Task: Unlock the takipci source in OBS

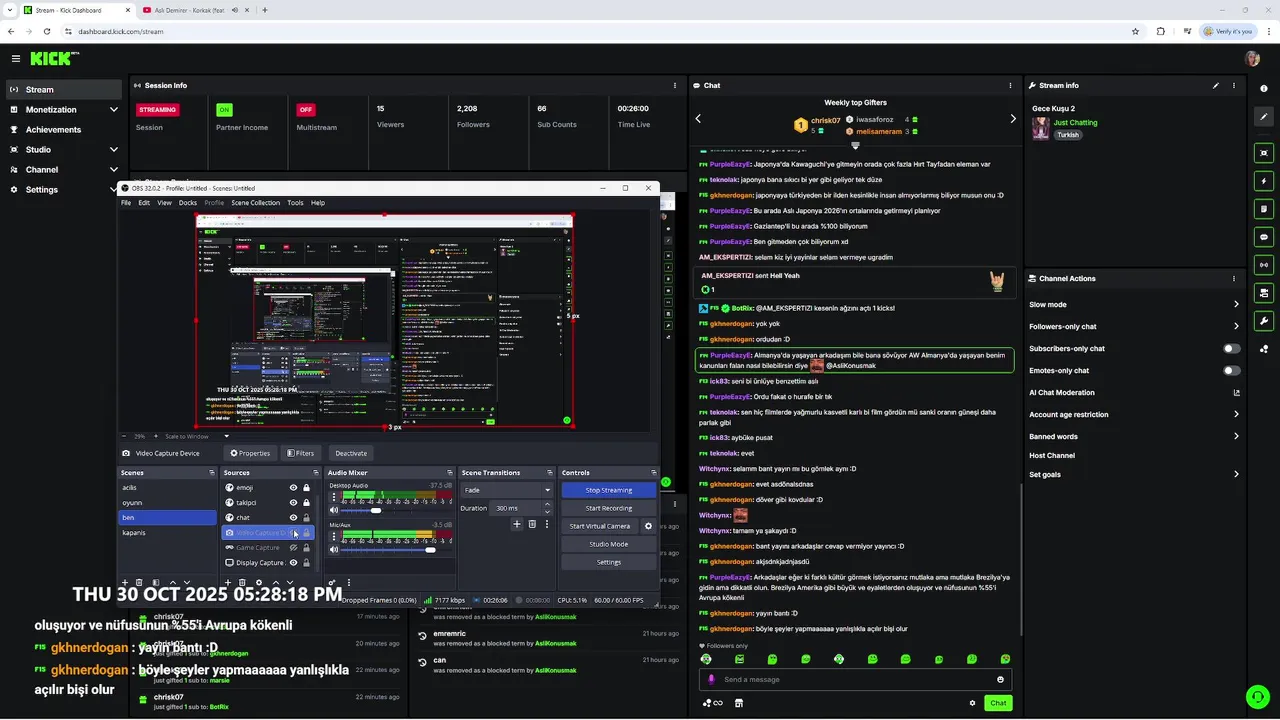Action: tap(306, 503)
